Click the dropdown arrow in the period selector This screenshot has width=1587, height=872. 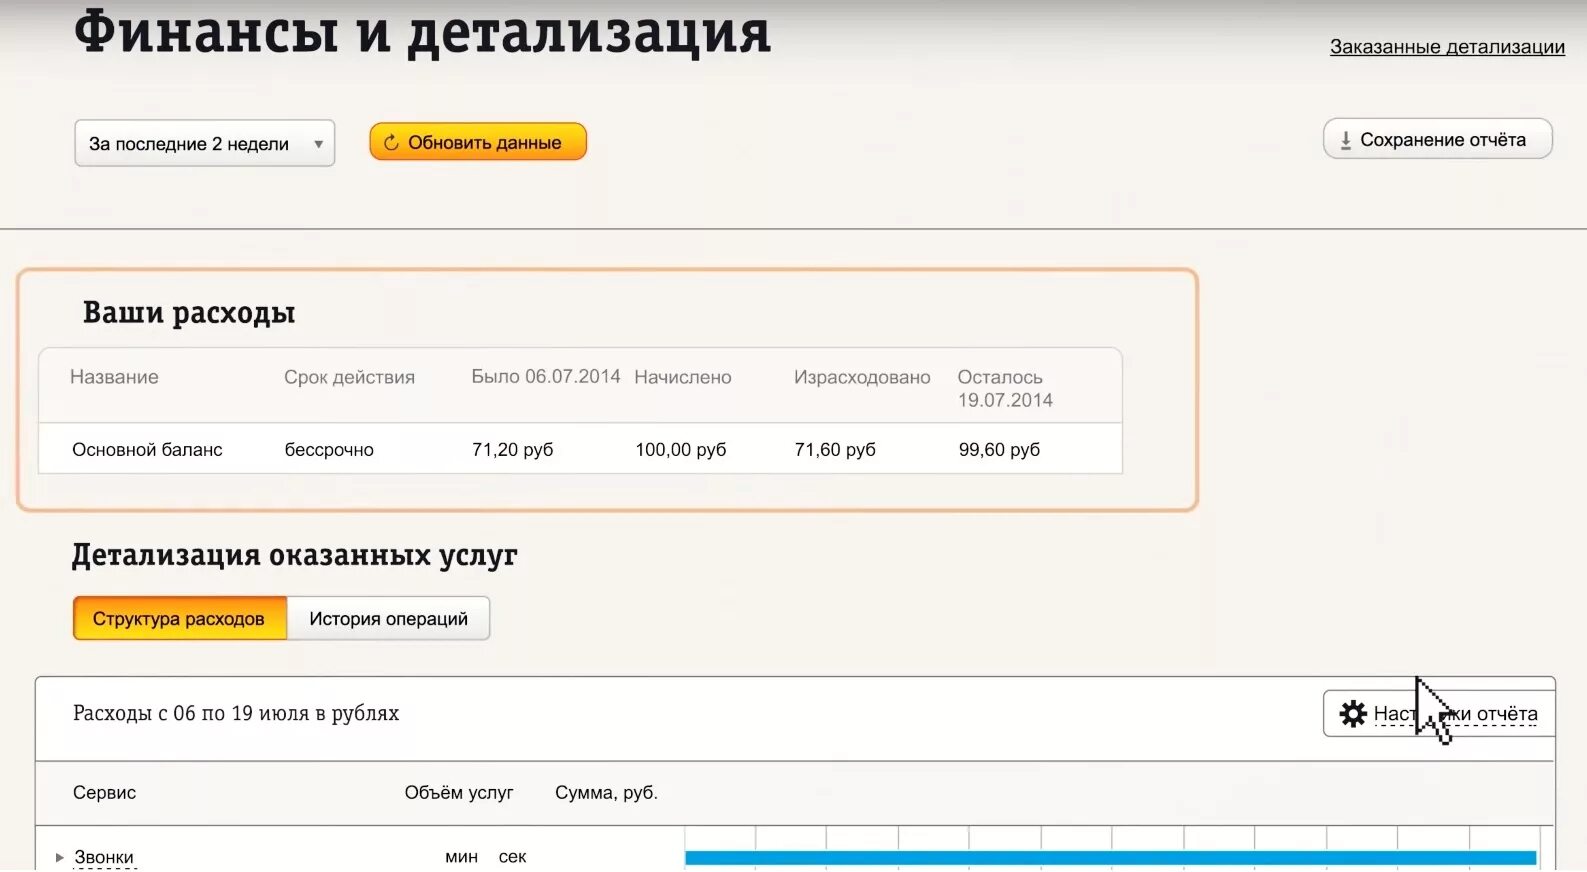(x=318, y=144)
